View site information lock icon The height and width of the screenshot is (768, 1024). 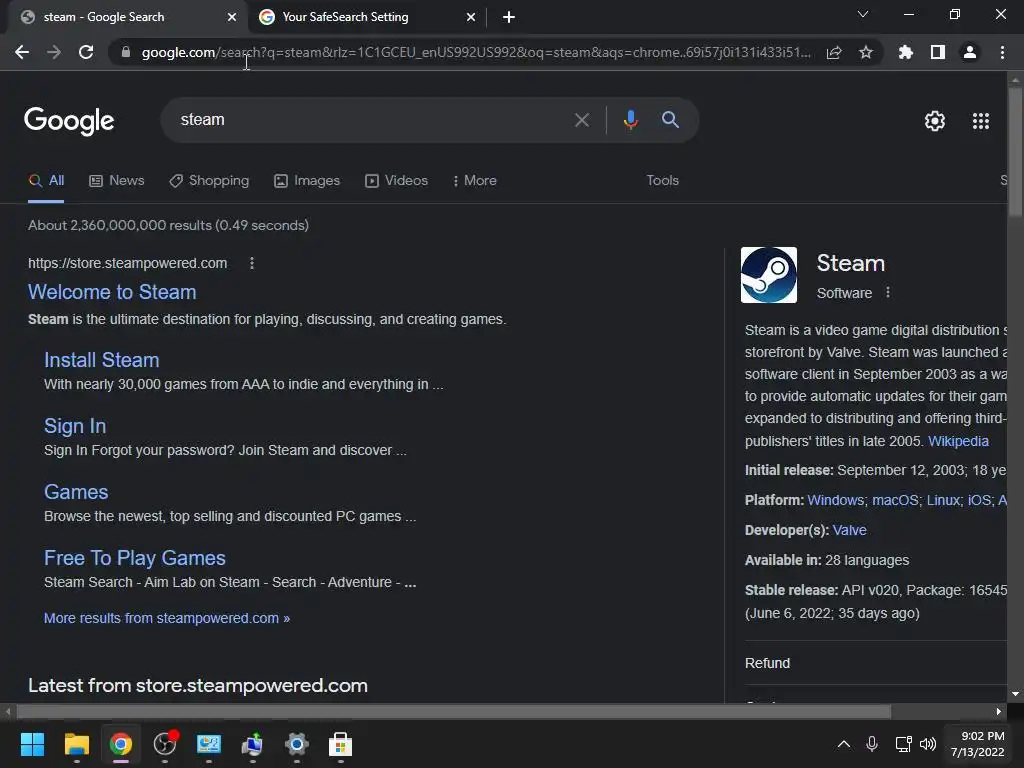[126, 52]
